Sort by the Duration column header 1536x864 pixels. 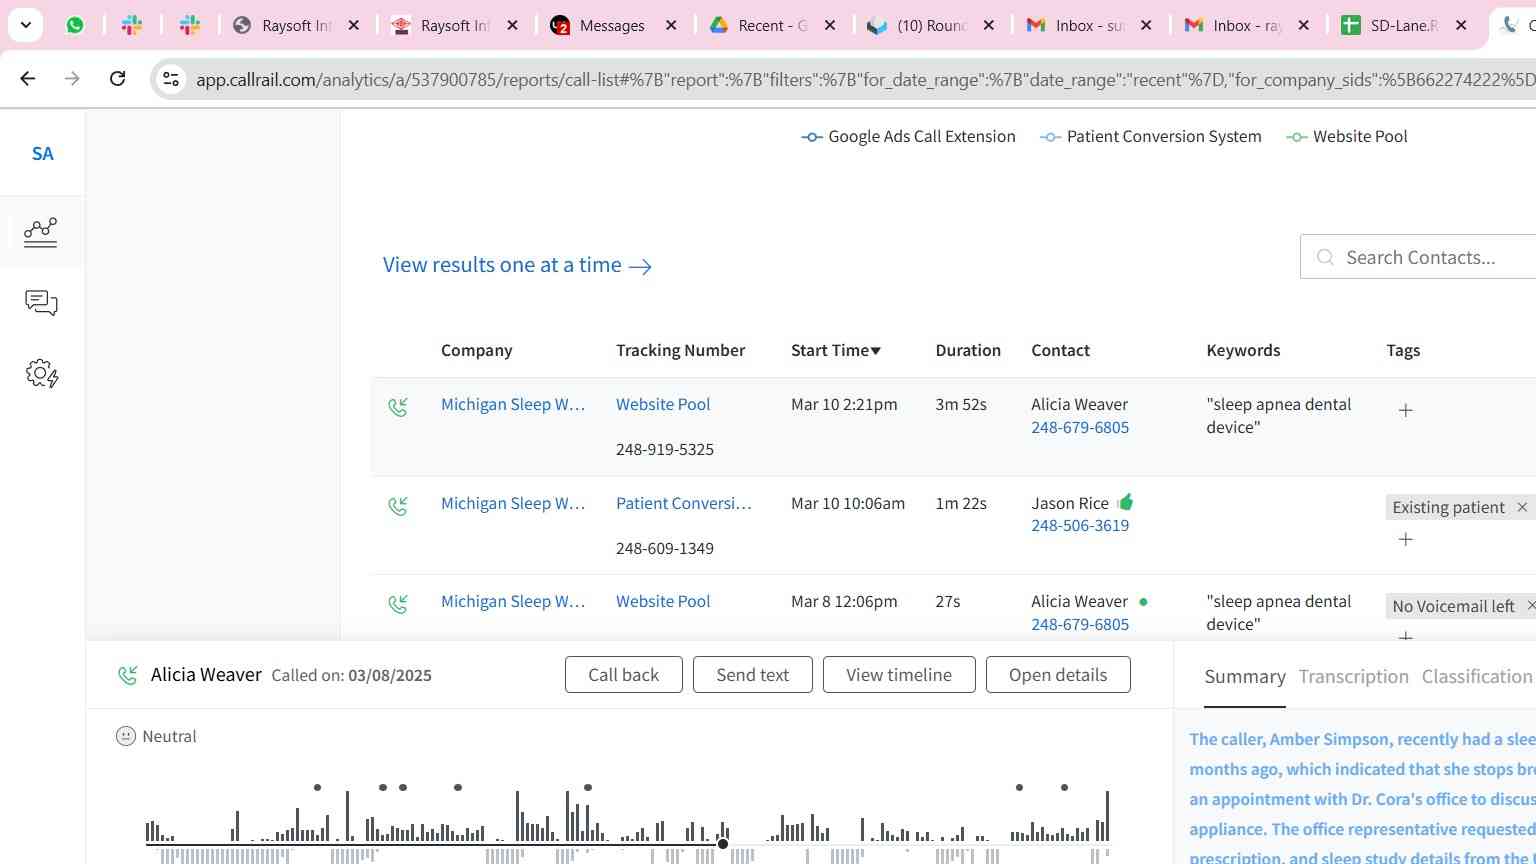coord(968,350)
